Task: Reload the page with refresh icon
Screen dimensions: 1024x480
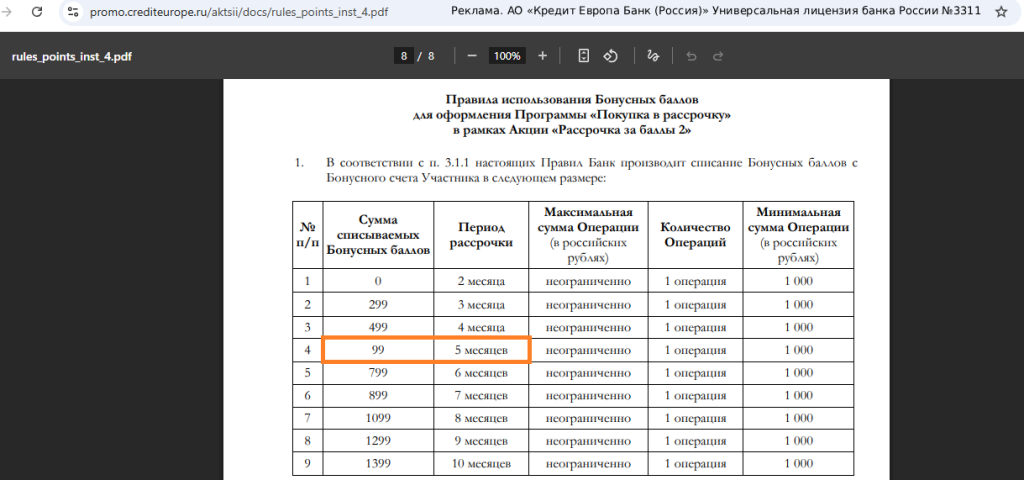Action: coord(37,11)
